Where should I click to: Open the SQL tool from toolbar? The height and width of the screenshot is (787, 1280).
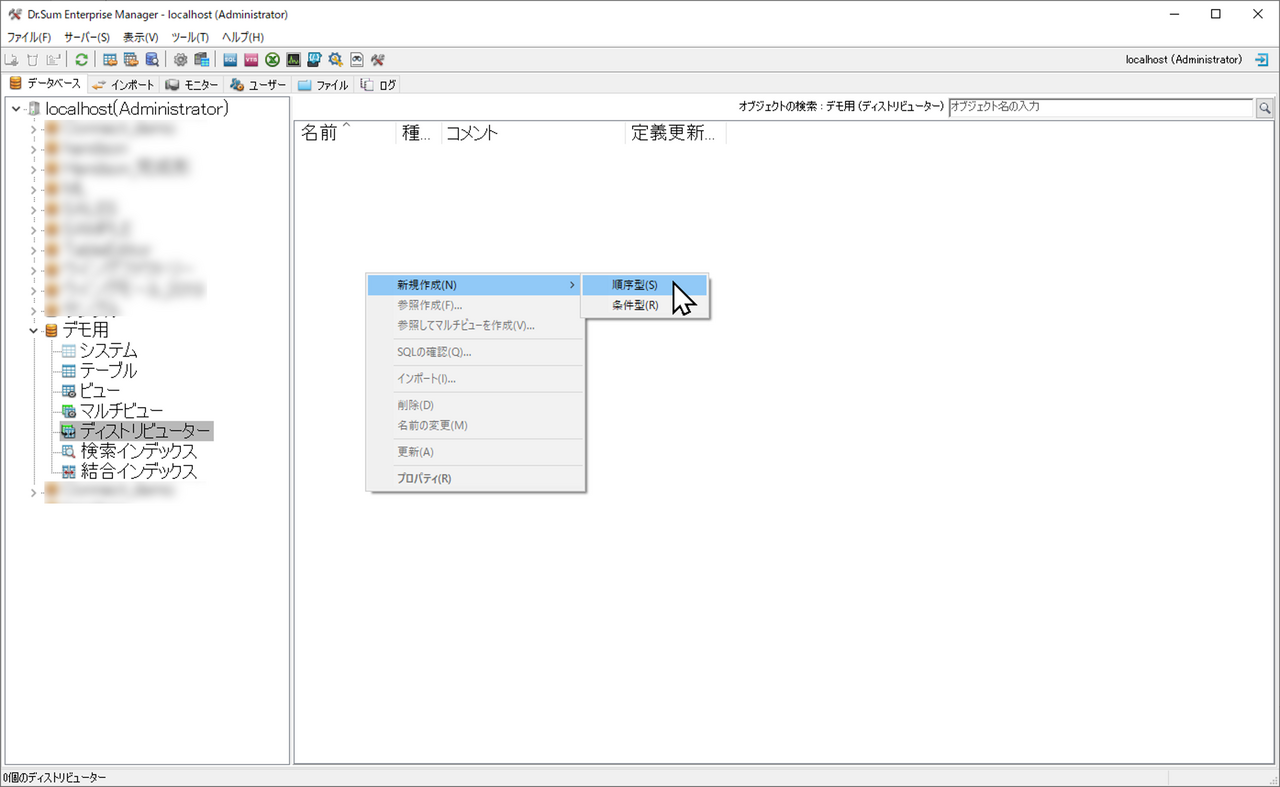[x=230, y=60]
